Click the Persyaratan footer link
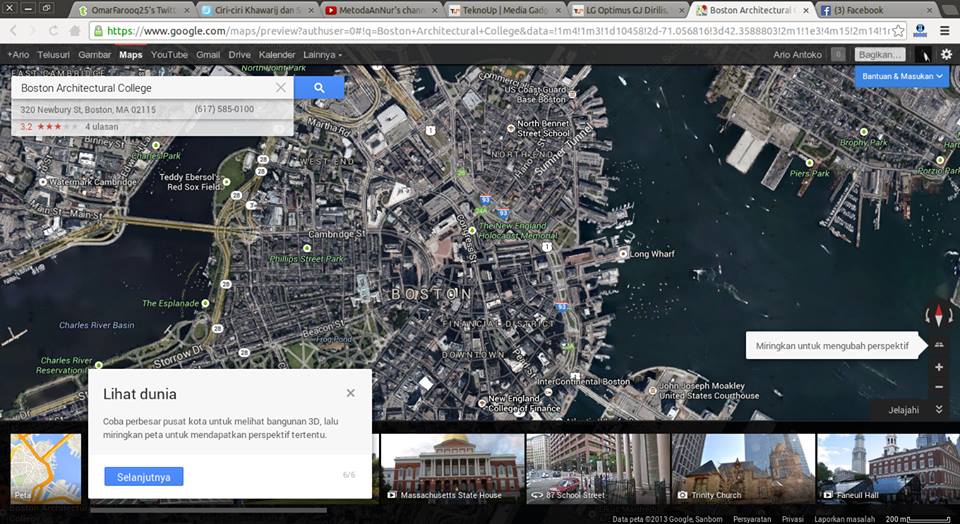 752,518
